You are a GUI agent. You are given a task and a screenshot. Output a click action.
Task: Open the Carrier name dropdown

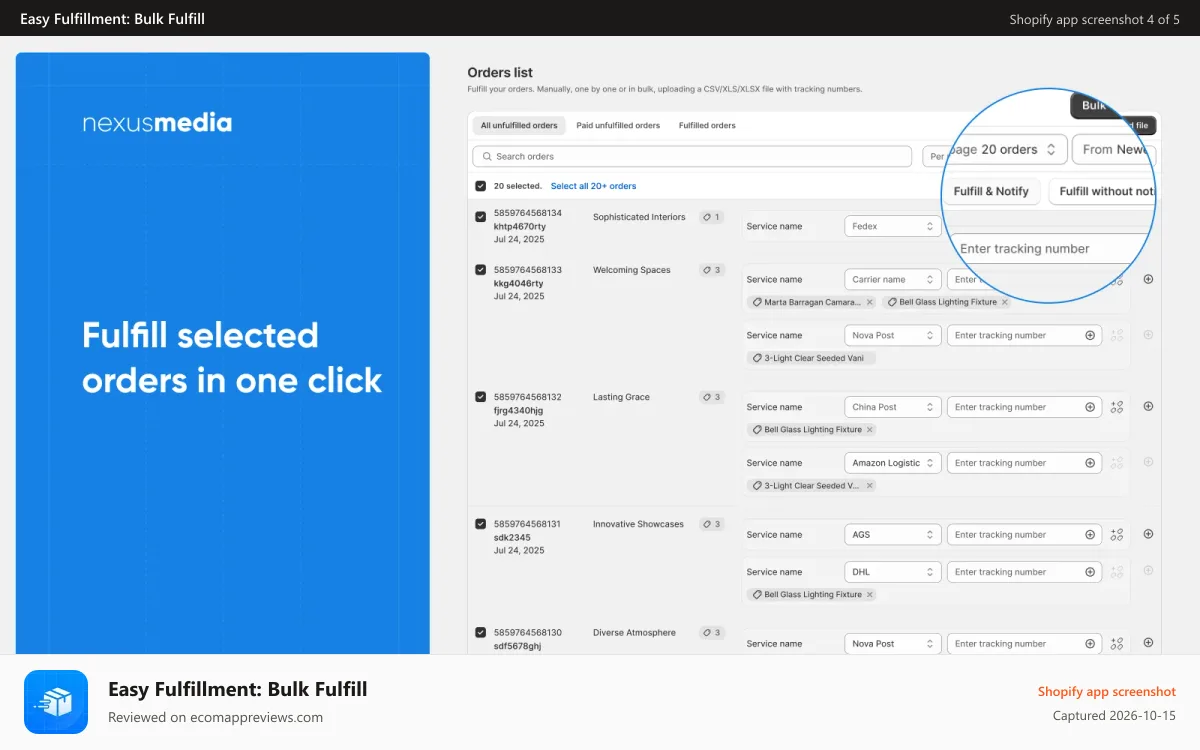[x=893, y=279]
